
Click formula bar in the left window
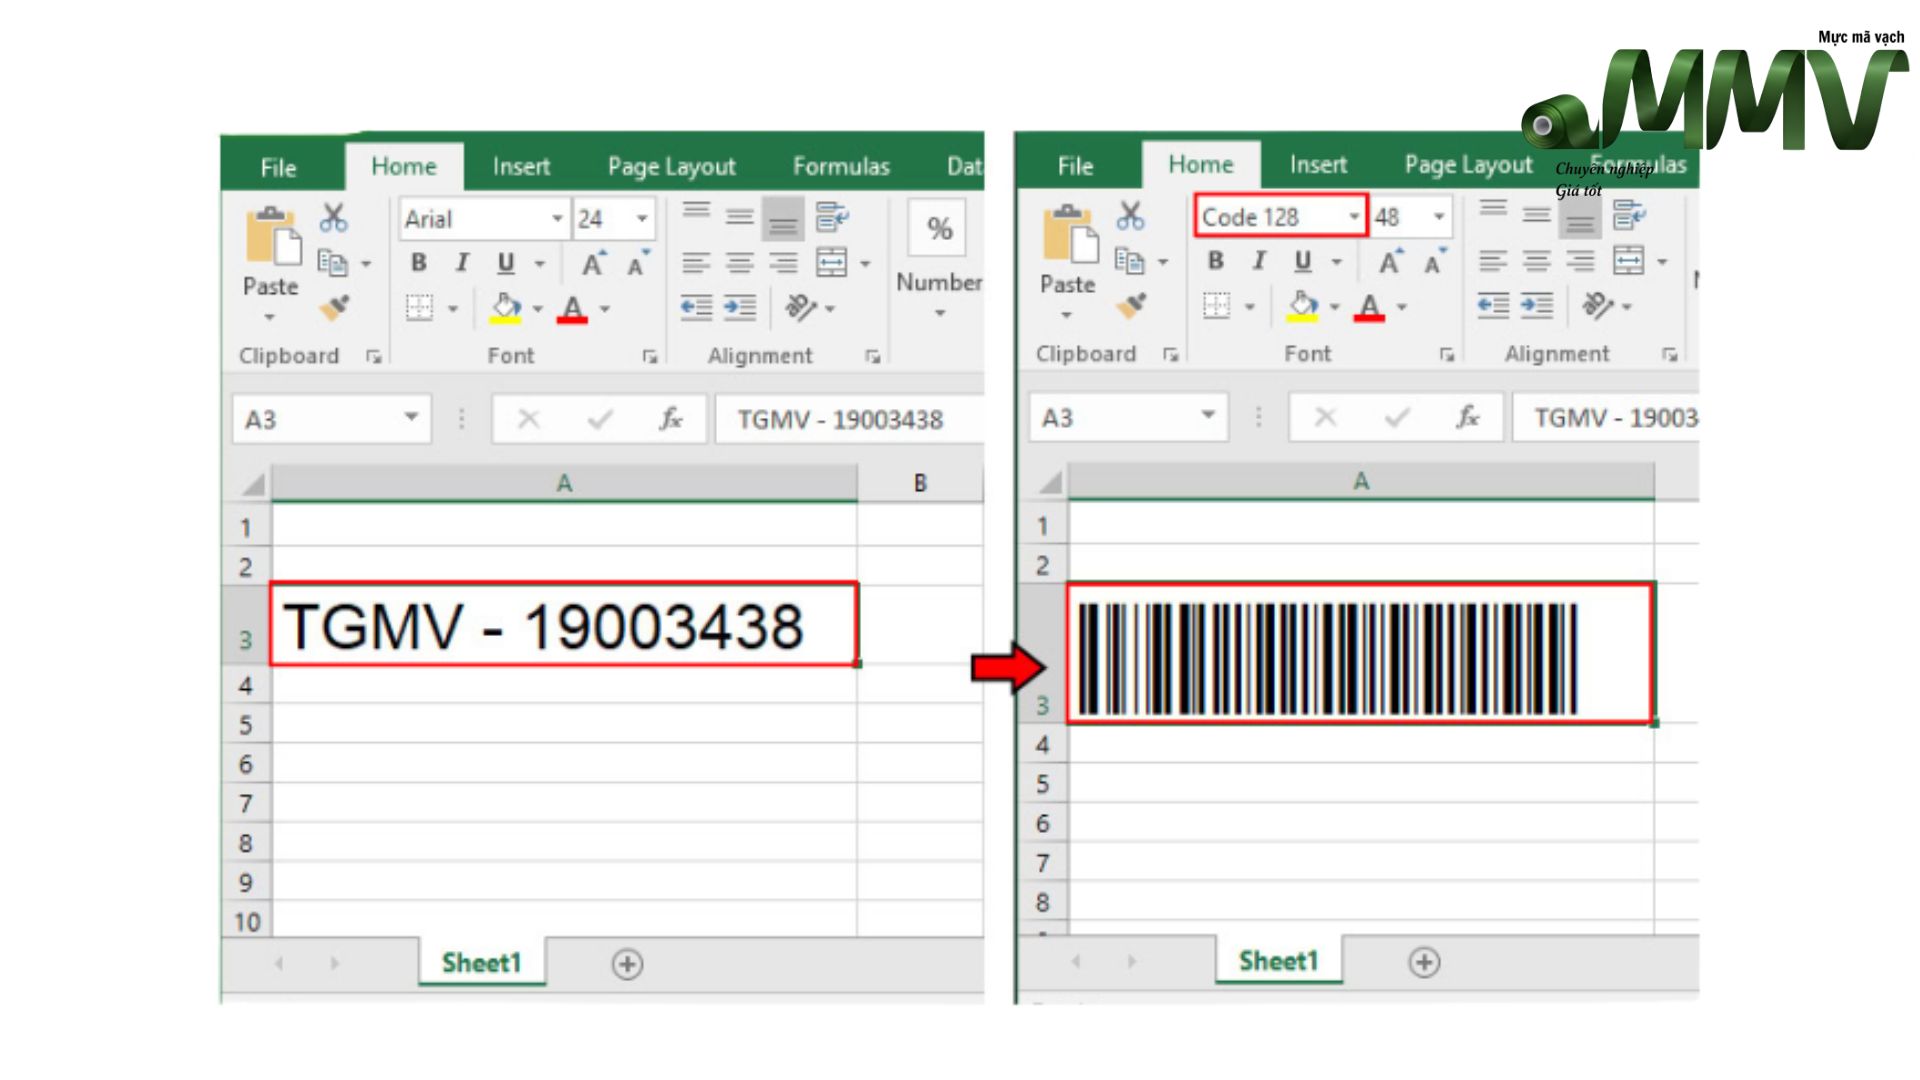point(850,419)
